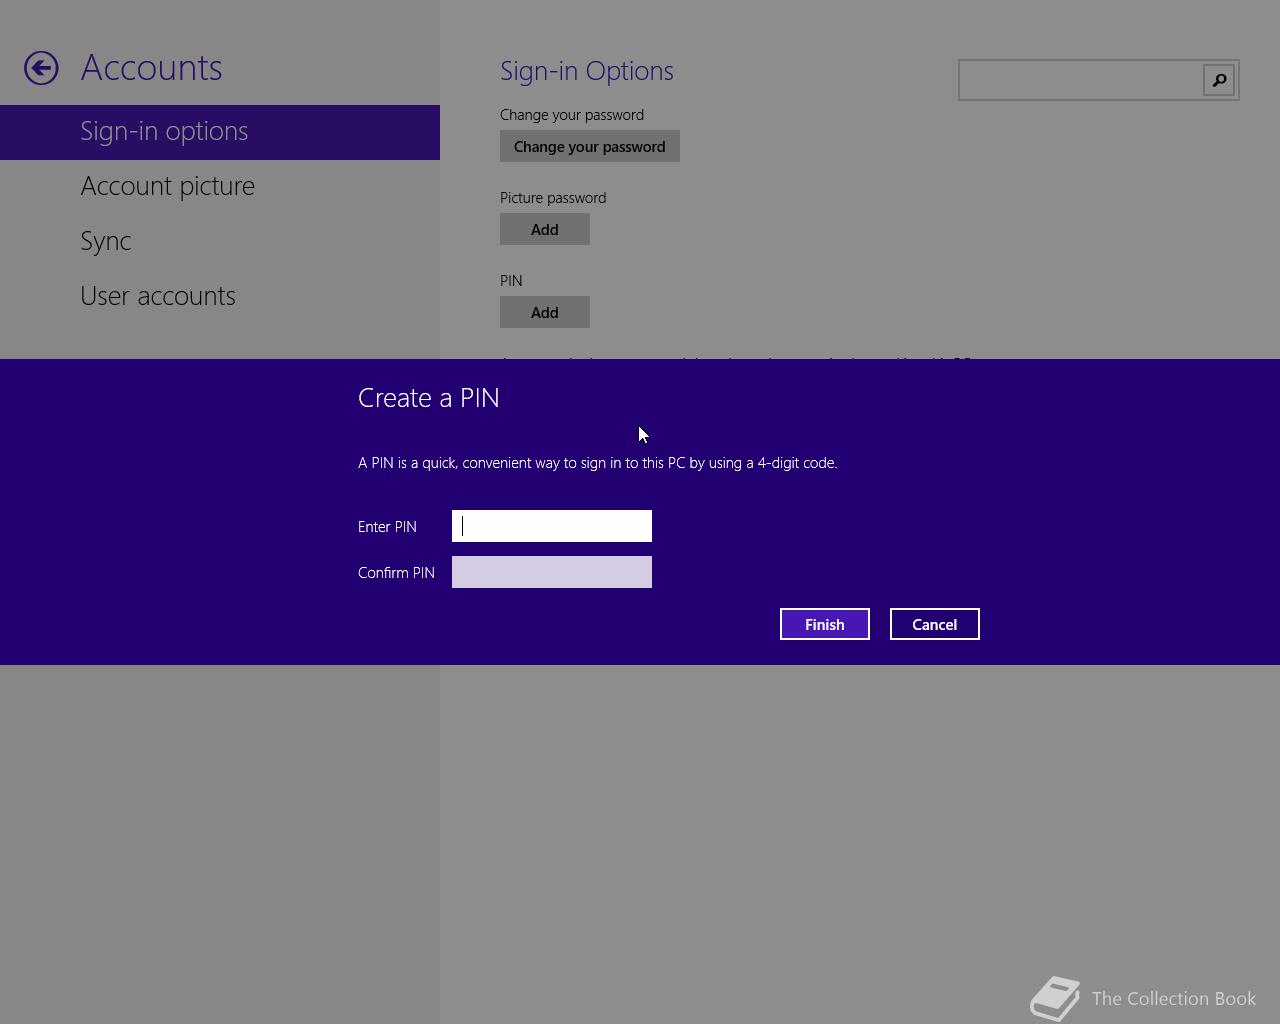The width and height of the screenshot is (1280, 1024).
Task: Click the Accounts page title
Action: point(152,68)
